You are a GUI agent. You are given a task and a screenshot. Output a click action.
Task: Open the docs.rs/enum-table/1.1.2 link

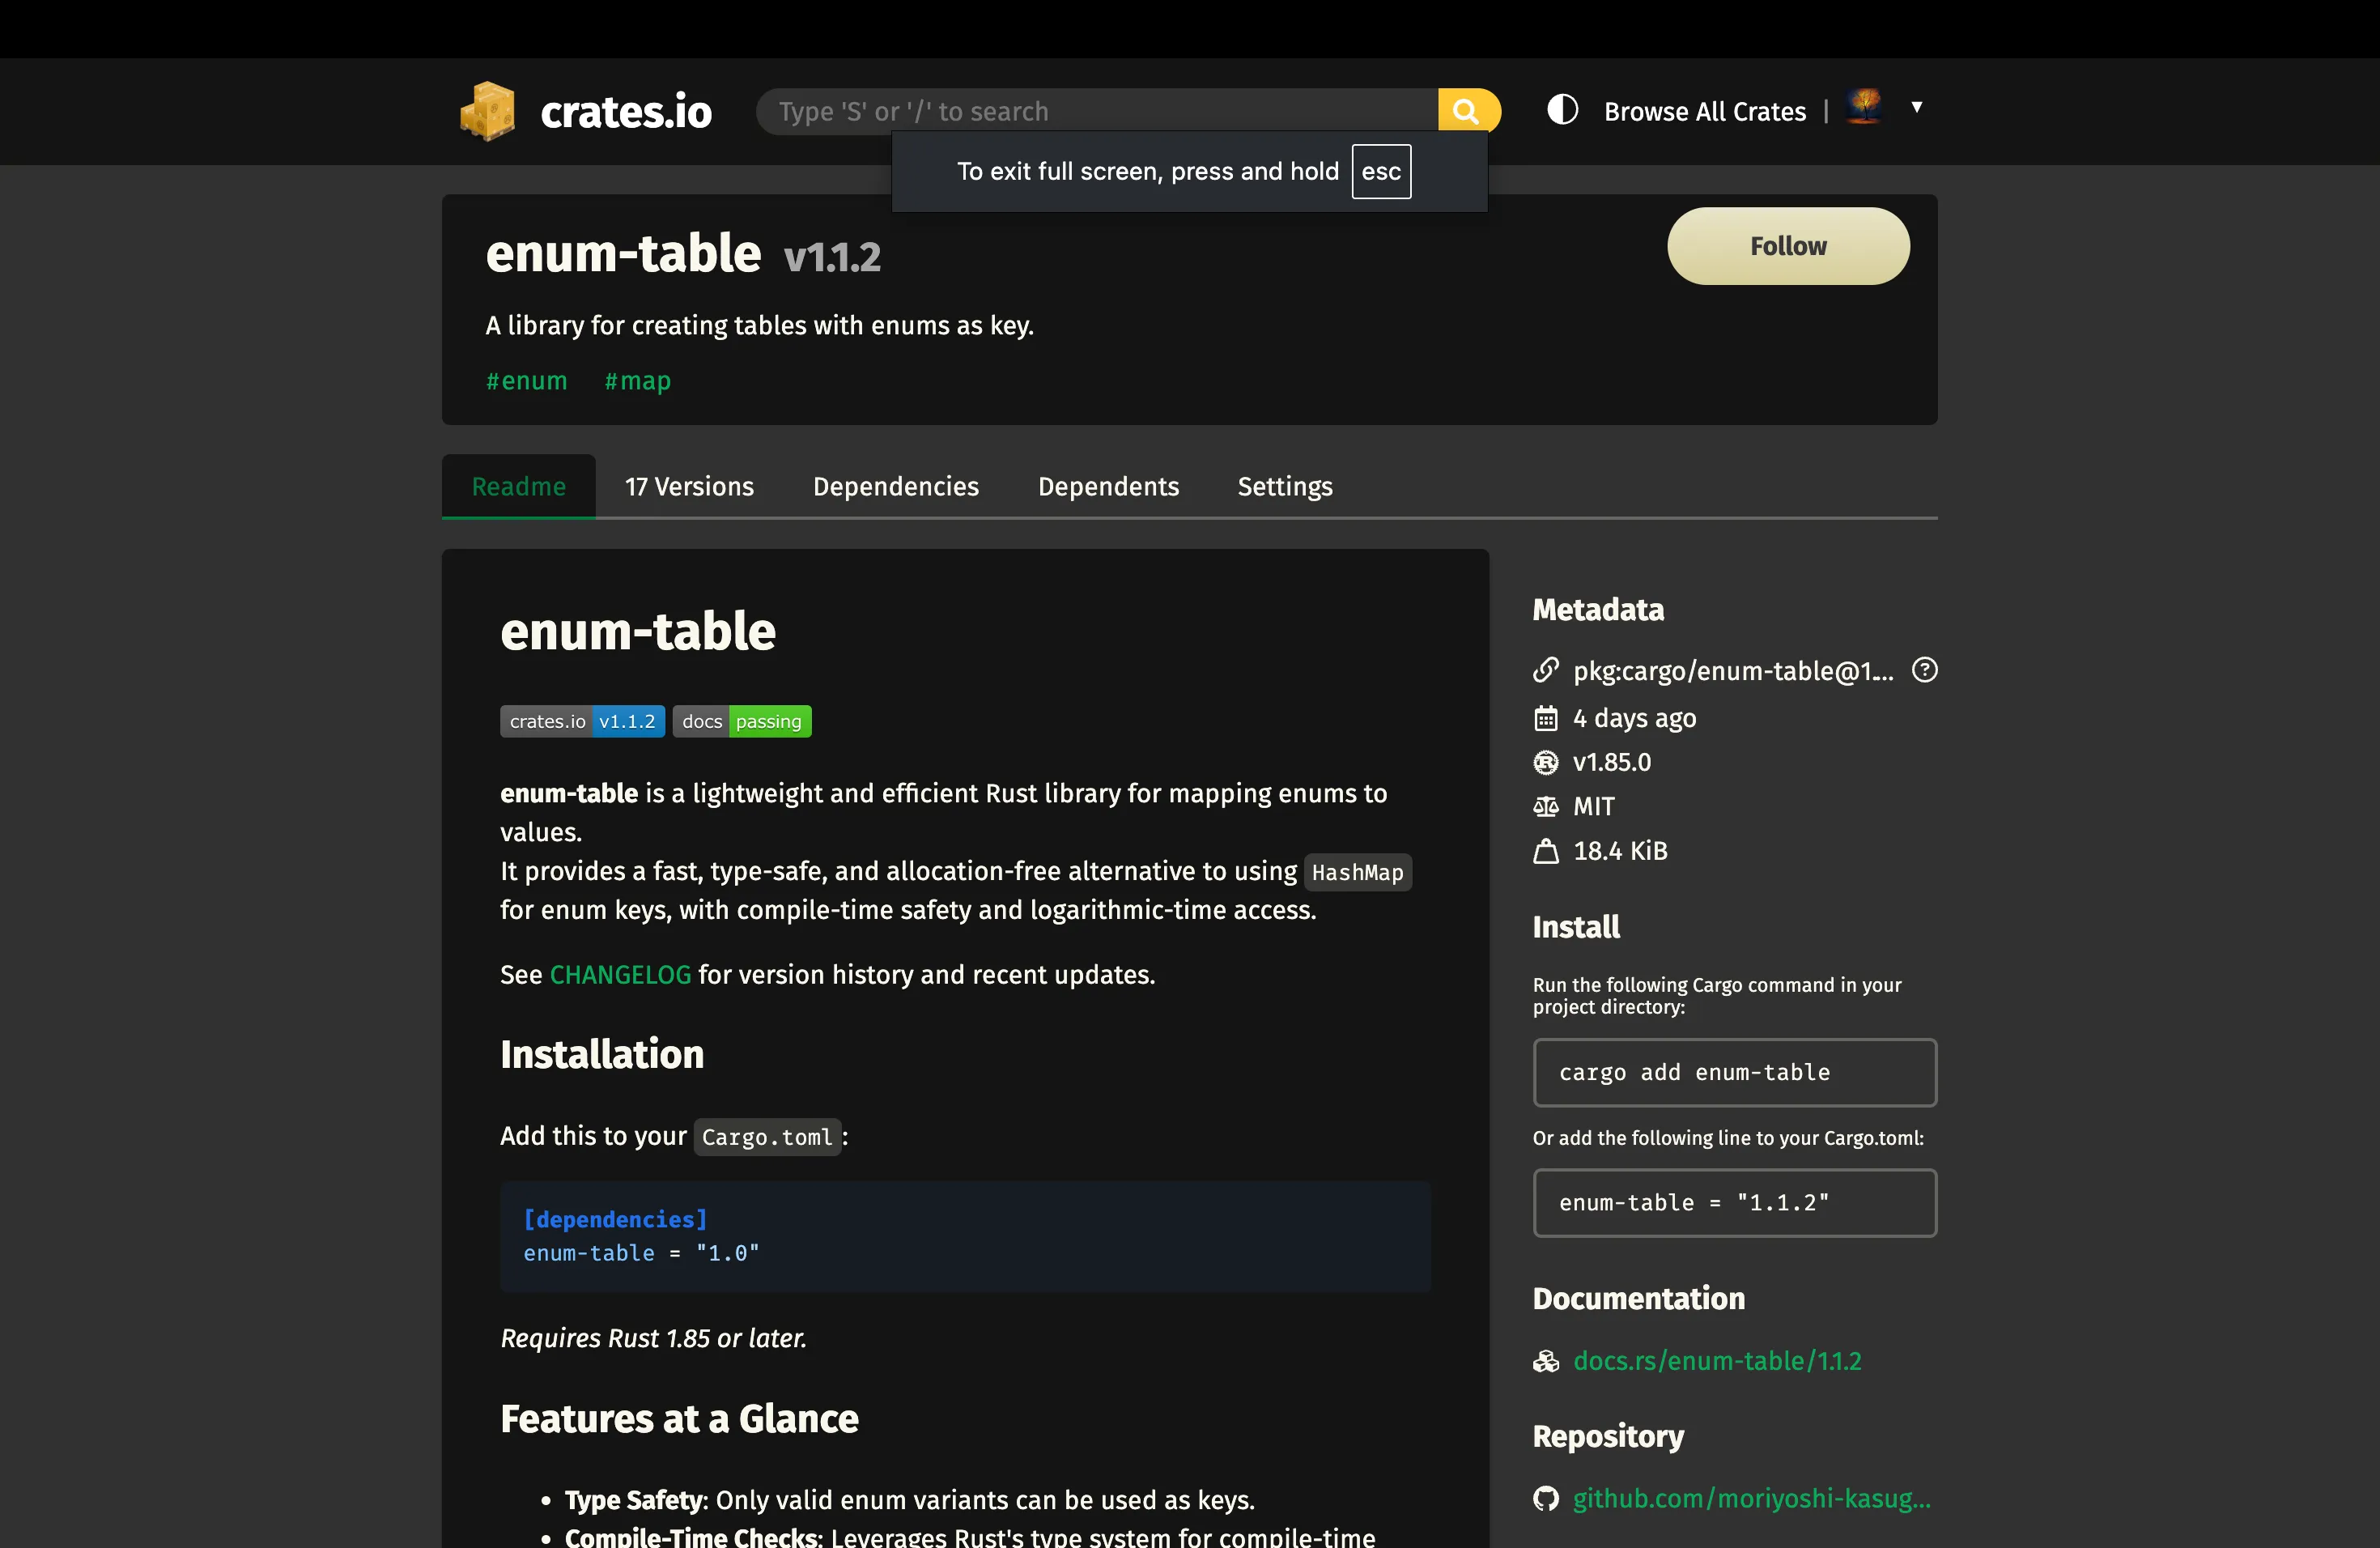click(1716, 1361)
